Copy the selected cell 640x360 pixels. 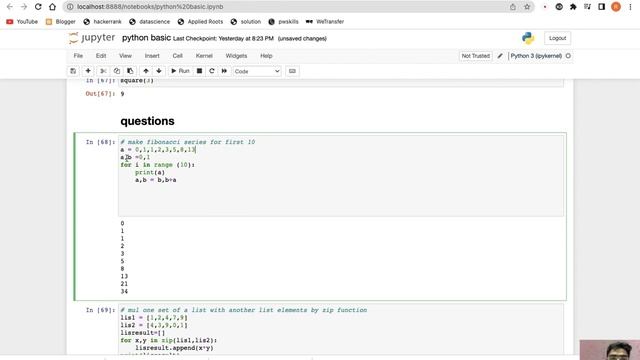coord(117,71)
